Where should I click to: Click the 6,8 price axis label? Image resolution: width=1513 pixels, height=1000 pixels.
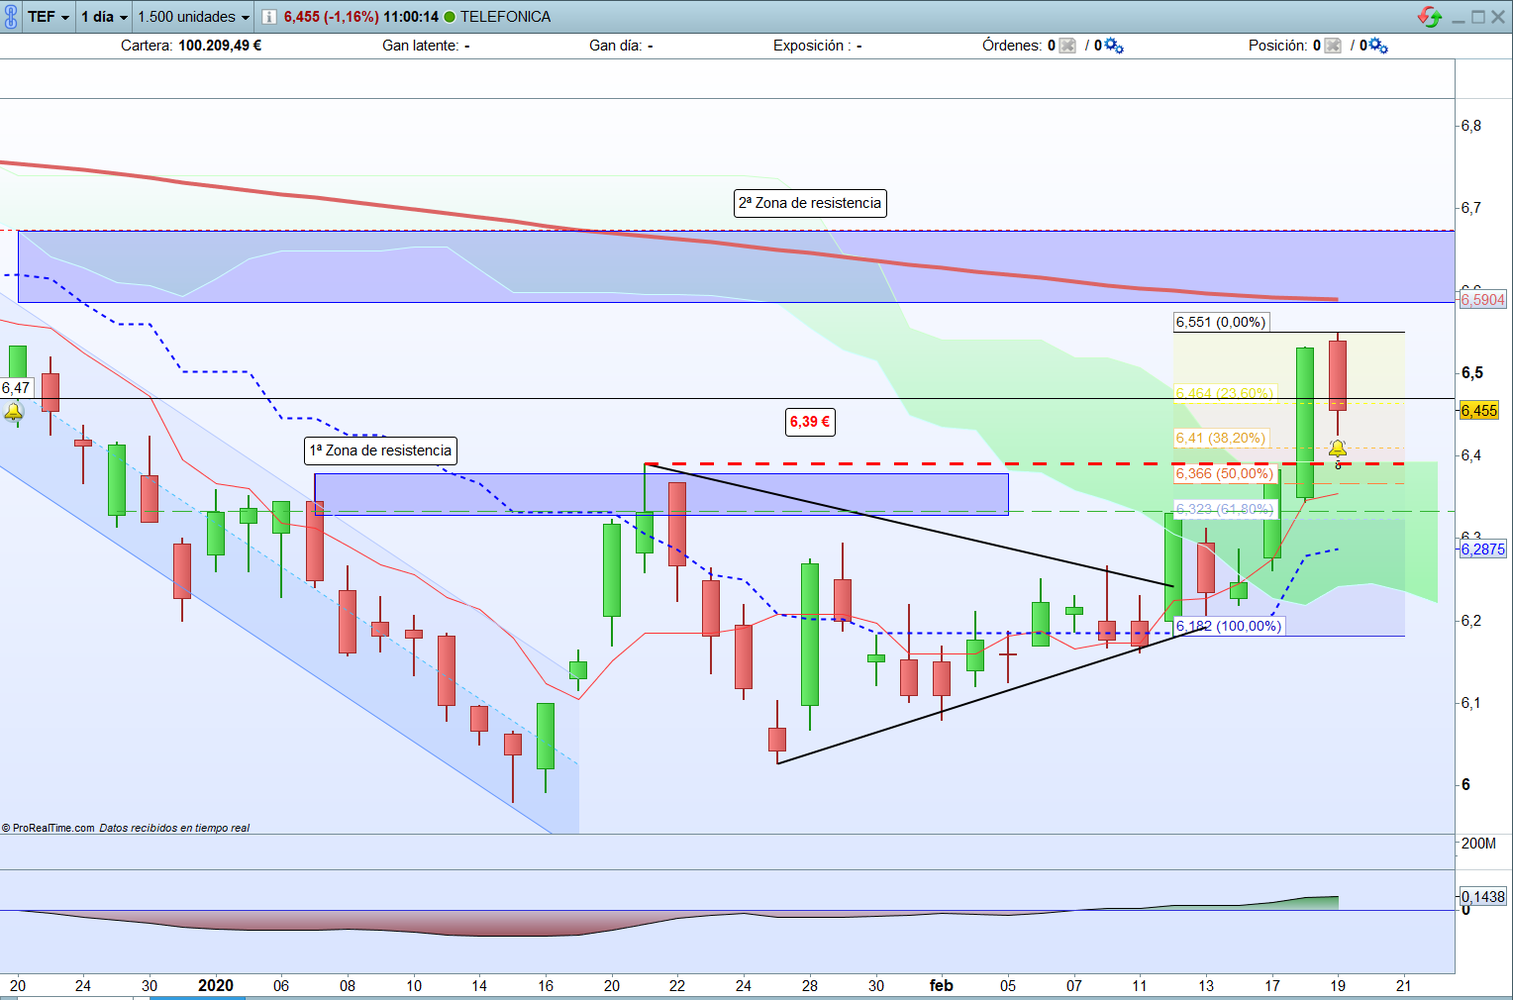pyautogui.click(x=1471, y=126)
